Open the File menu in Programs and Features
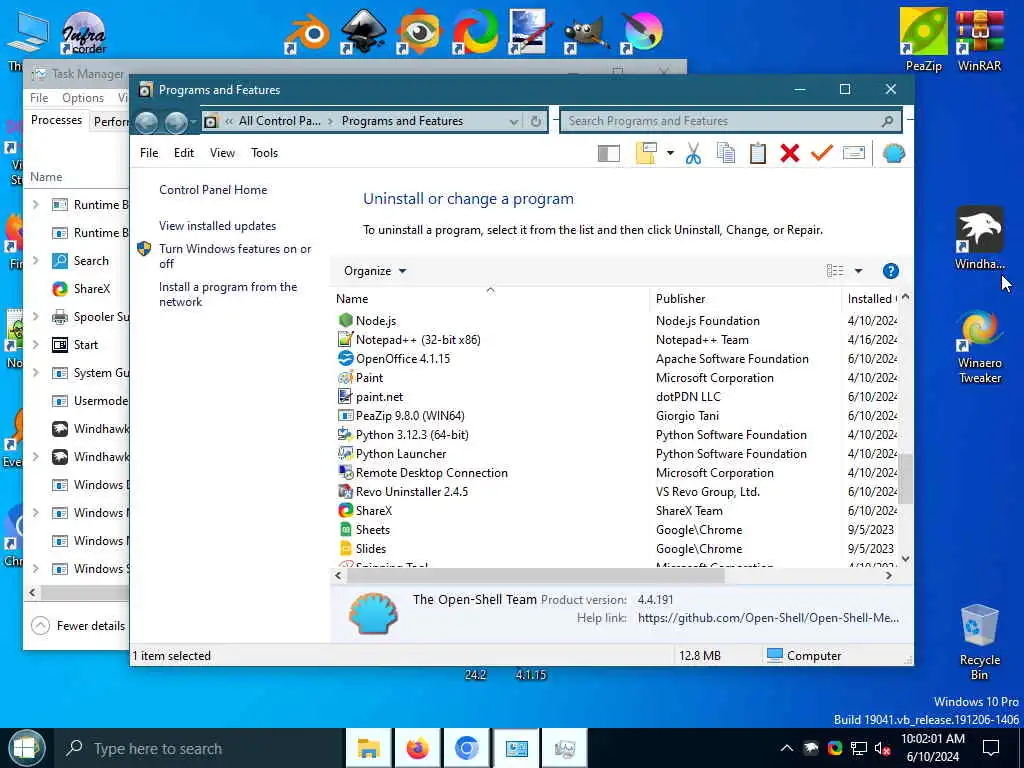Viewport: 1024px width, 768px height. tap(149, 153)
